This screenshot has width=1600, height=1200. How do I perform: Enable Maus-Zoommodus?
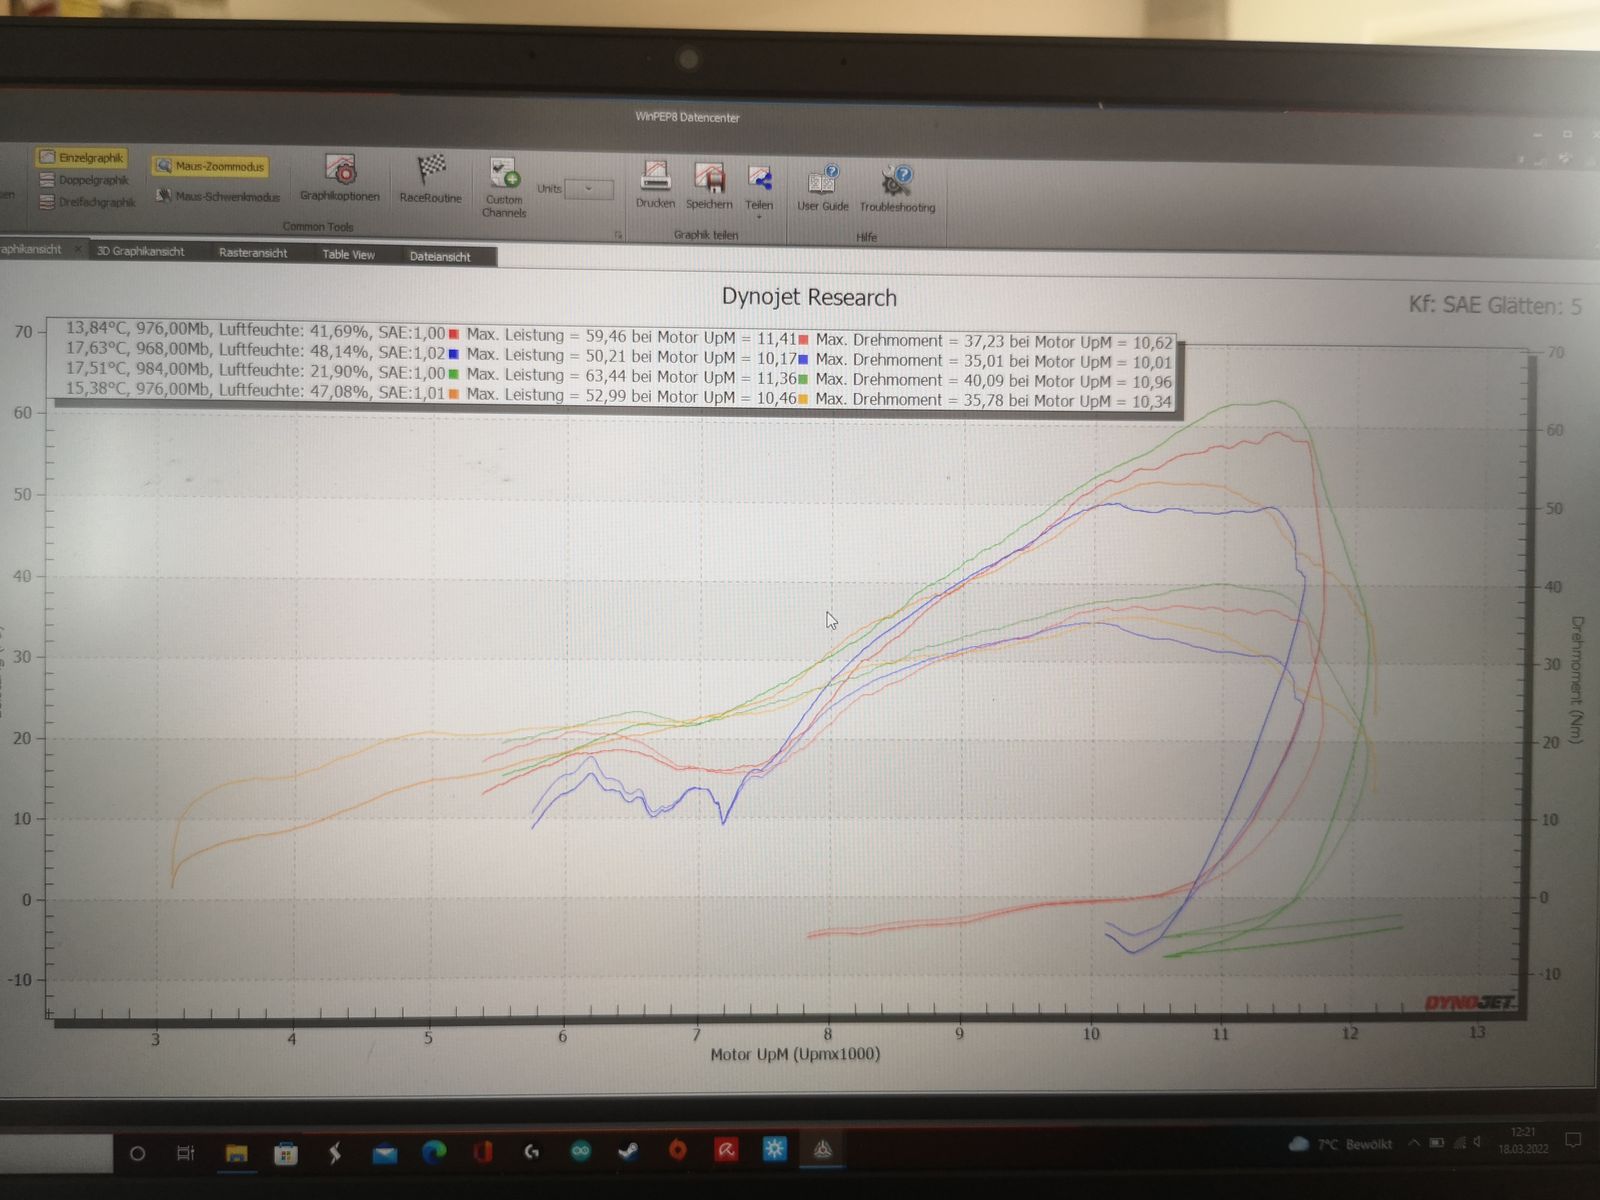click(210, 166)
